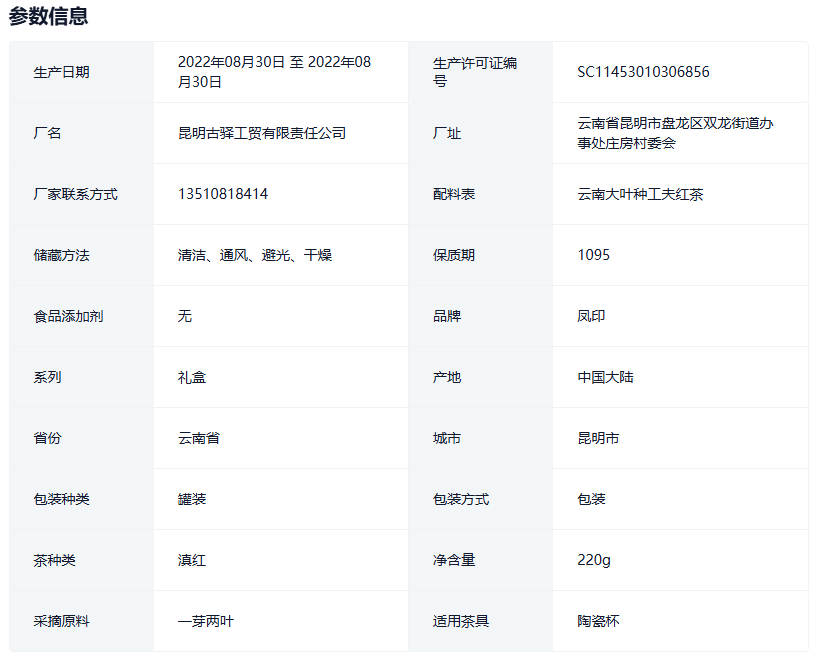
Task: Click the factory address text
Action: (x=675, y=133)
